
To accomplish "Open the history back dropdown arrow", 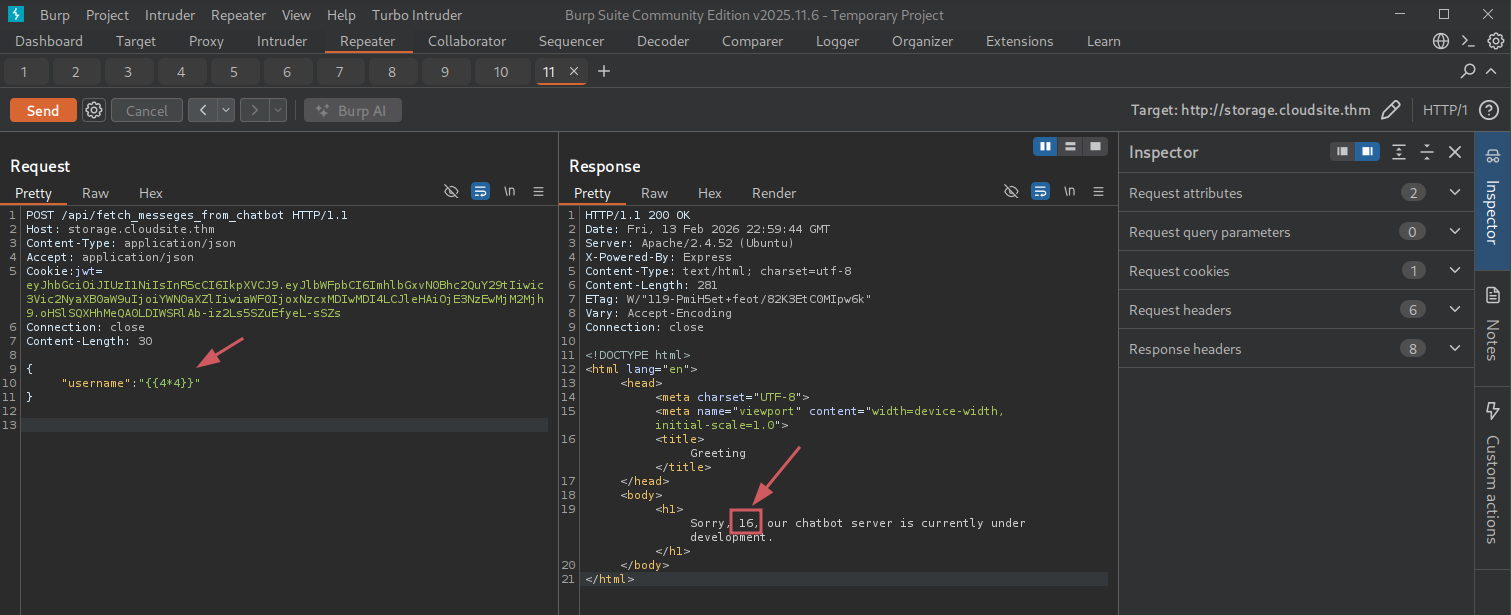I will point(226,111).
